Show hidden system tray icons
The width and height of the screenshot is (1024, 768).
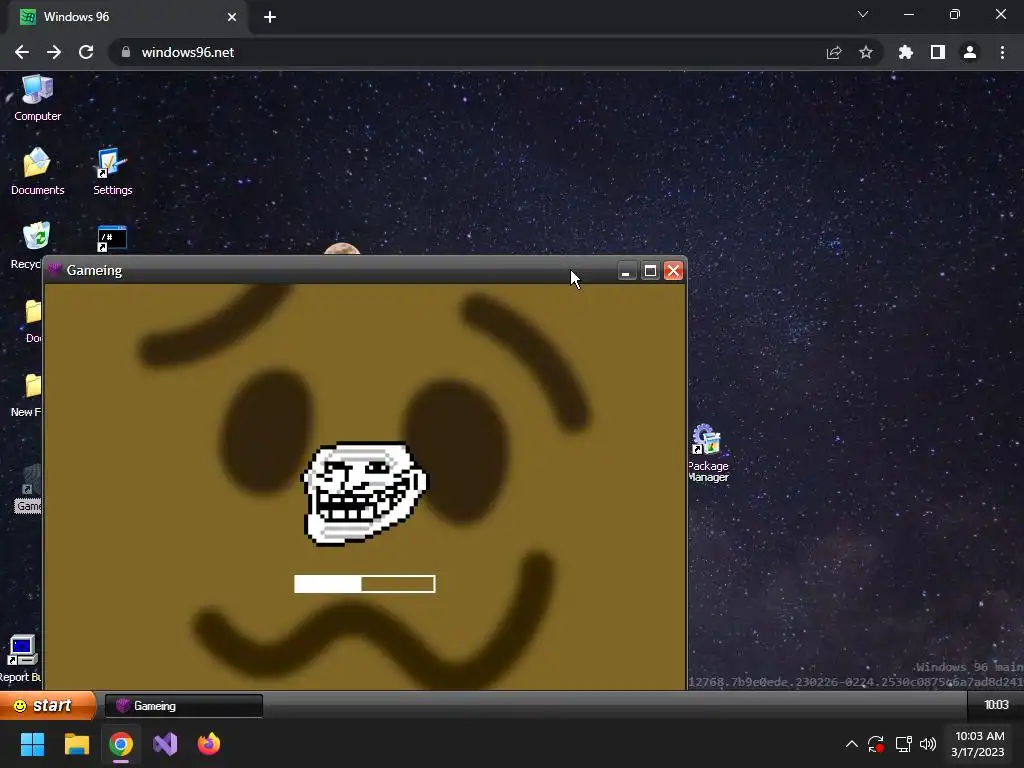(852, 744)
